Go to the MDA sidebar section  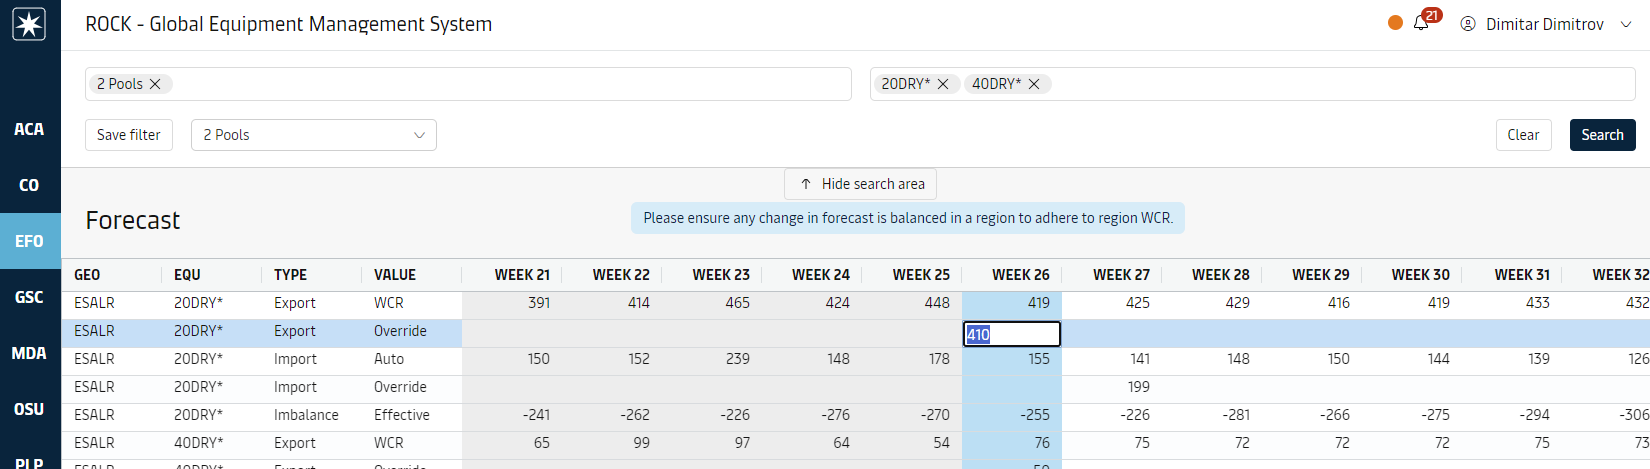[x=29, y=353]
